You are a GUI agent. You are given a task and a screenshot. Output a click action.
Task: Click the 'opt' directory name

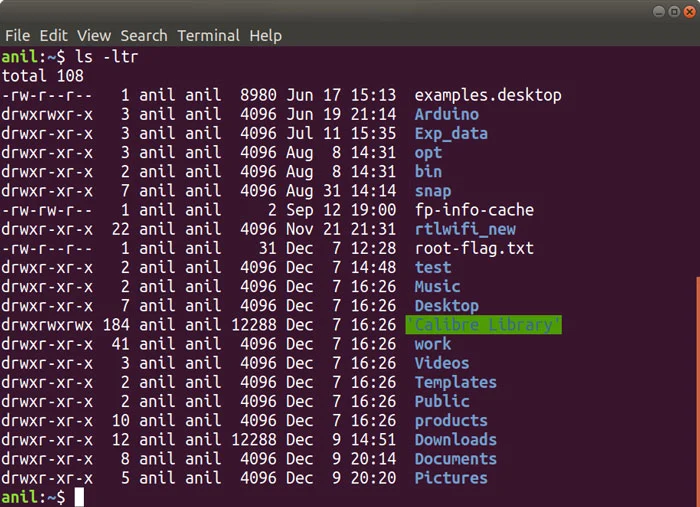coord(428,153)
